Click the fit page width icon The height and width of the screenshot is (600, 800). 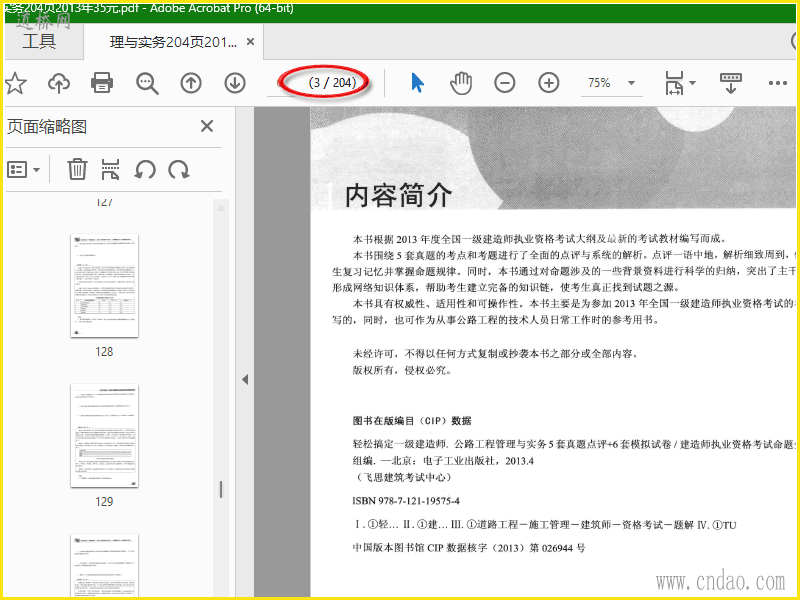(x=674, y=83)
